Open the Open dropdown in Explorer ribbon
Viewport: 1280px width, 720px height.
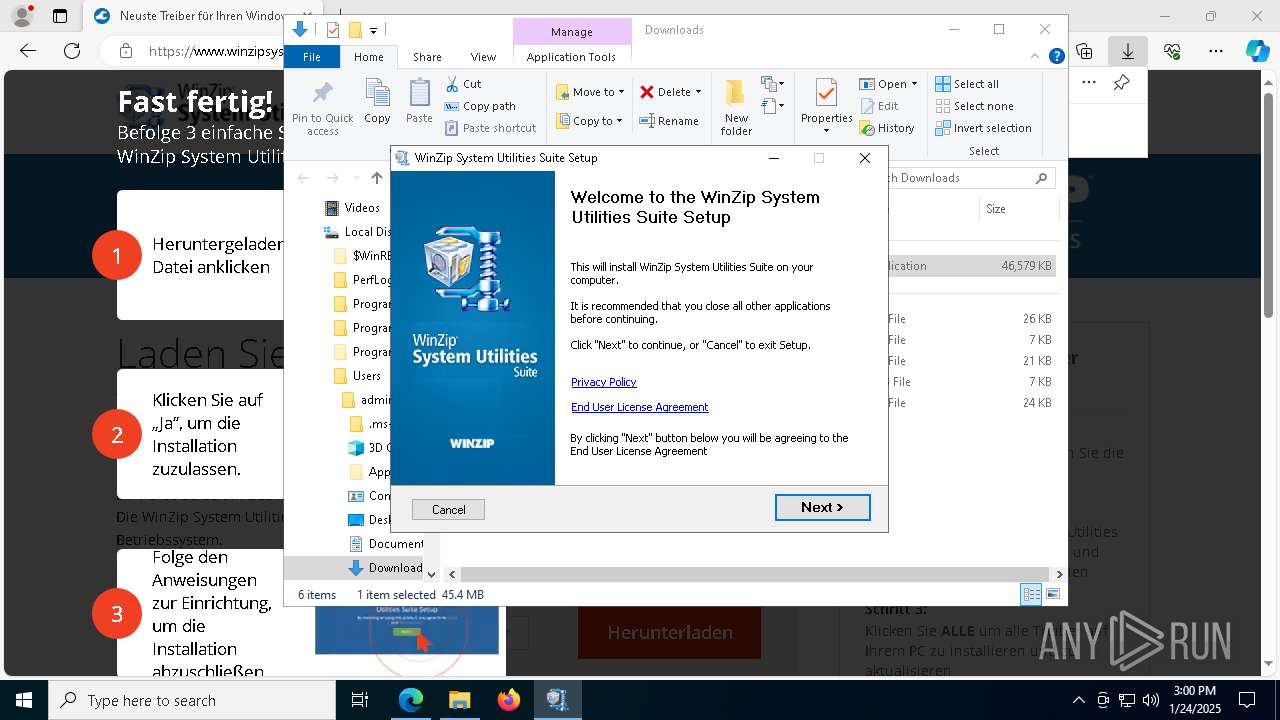pyautogui.click(x=888, y=84)
